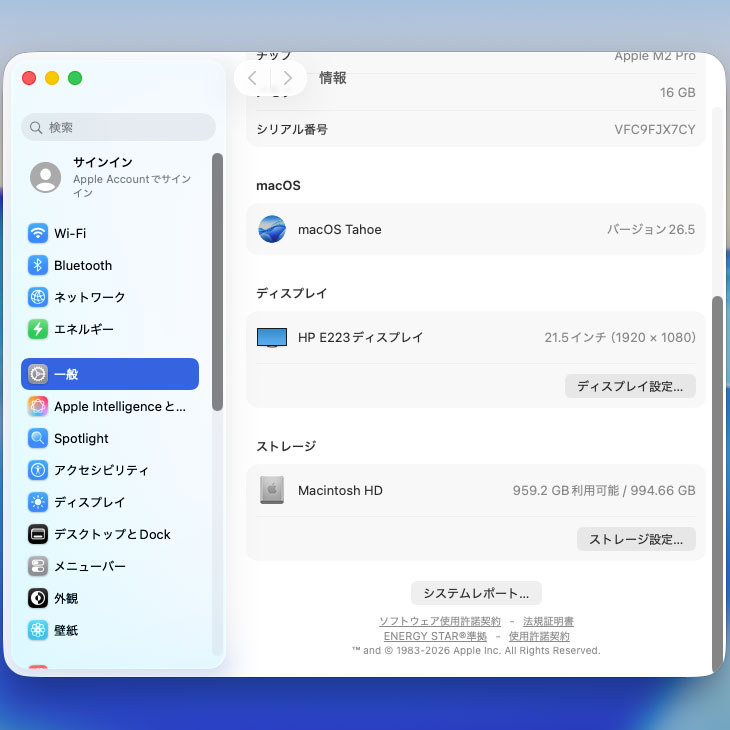Viewport: 730px width, 730px height.
Task: Click 21.5インチ (1920 × 1080) text
Action: point(620,338)
